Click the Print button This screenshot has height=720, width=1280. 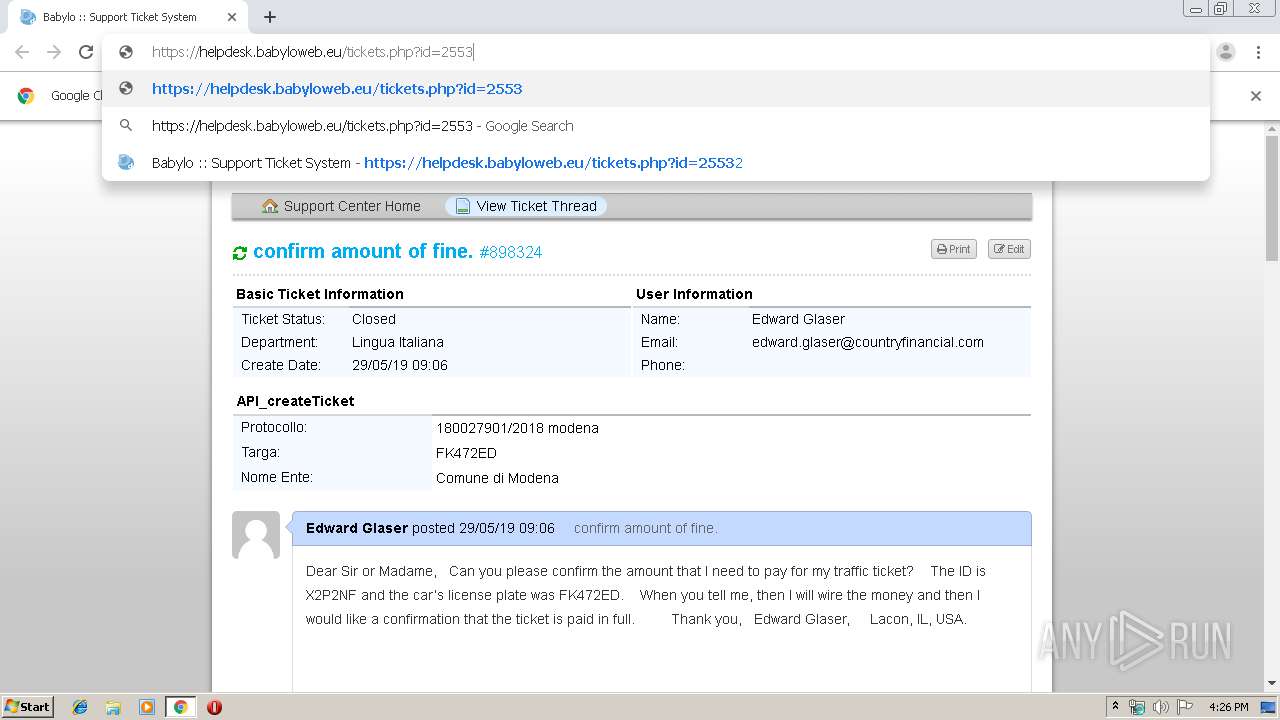(953, 249)
